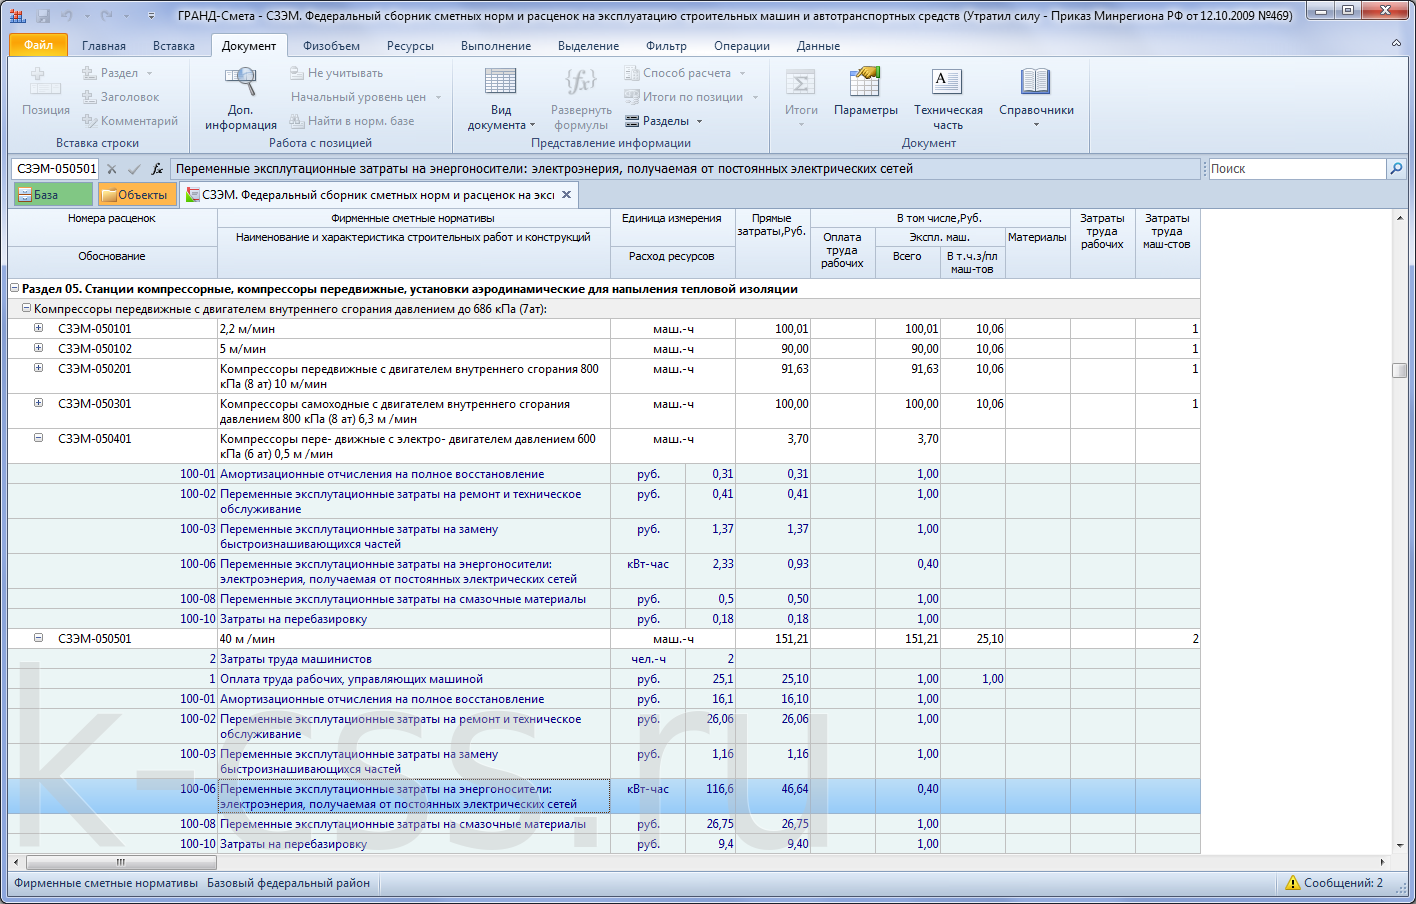Click the cell reference box СЗЭМ-050501
Image resolution: width=1416 pixels, height=904 pixels.
click(56, 169)
